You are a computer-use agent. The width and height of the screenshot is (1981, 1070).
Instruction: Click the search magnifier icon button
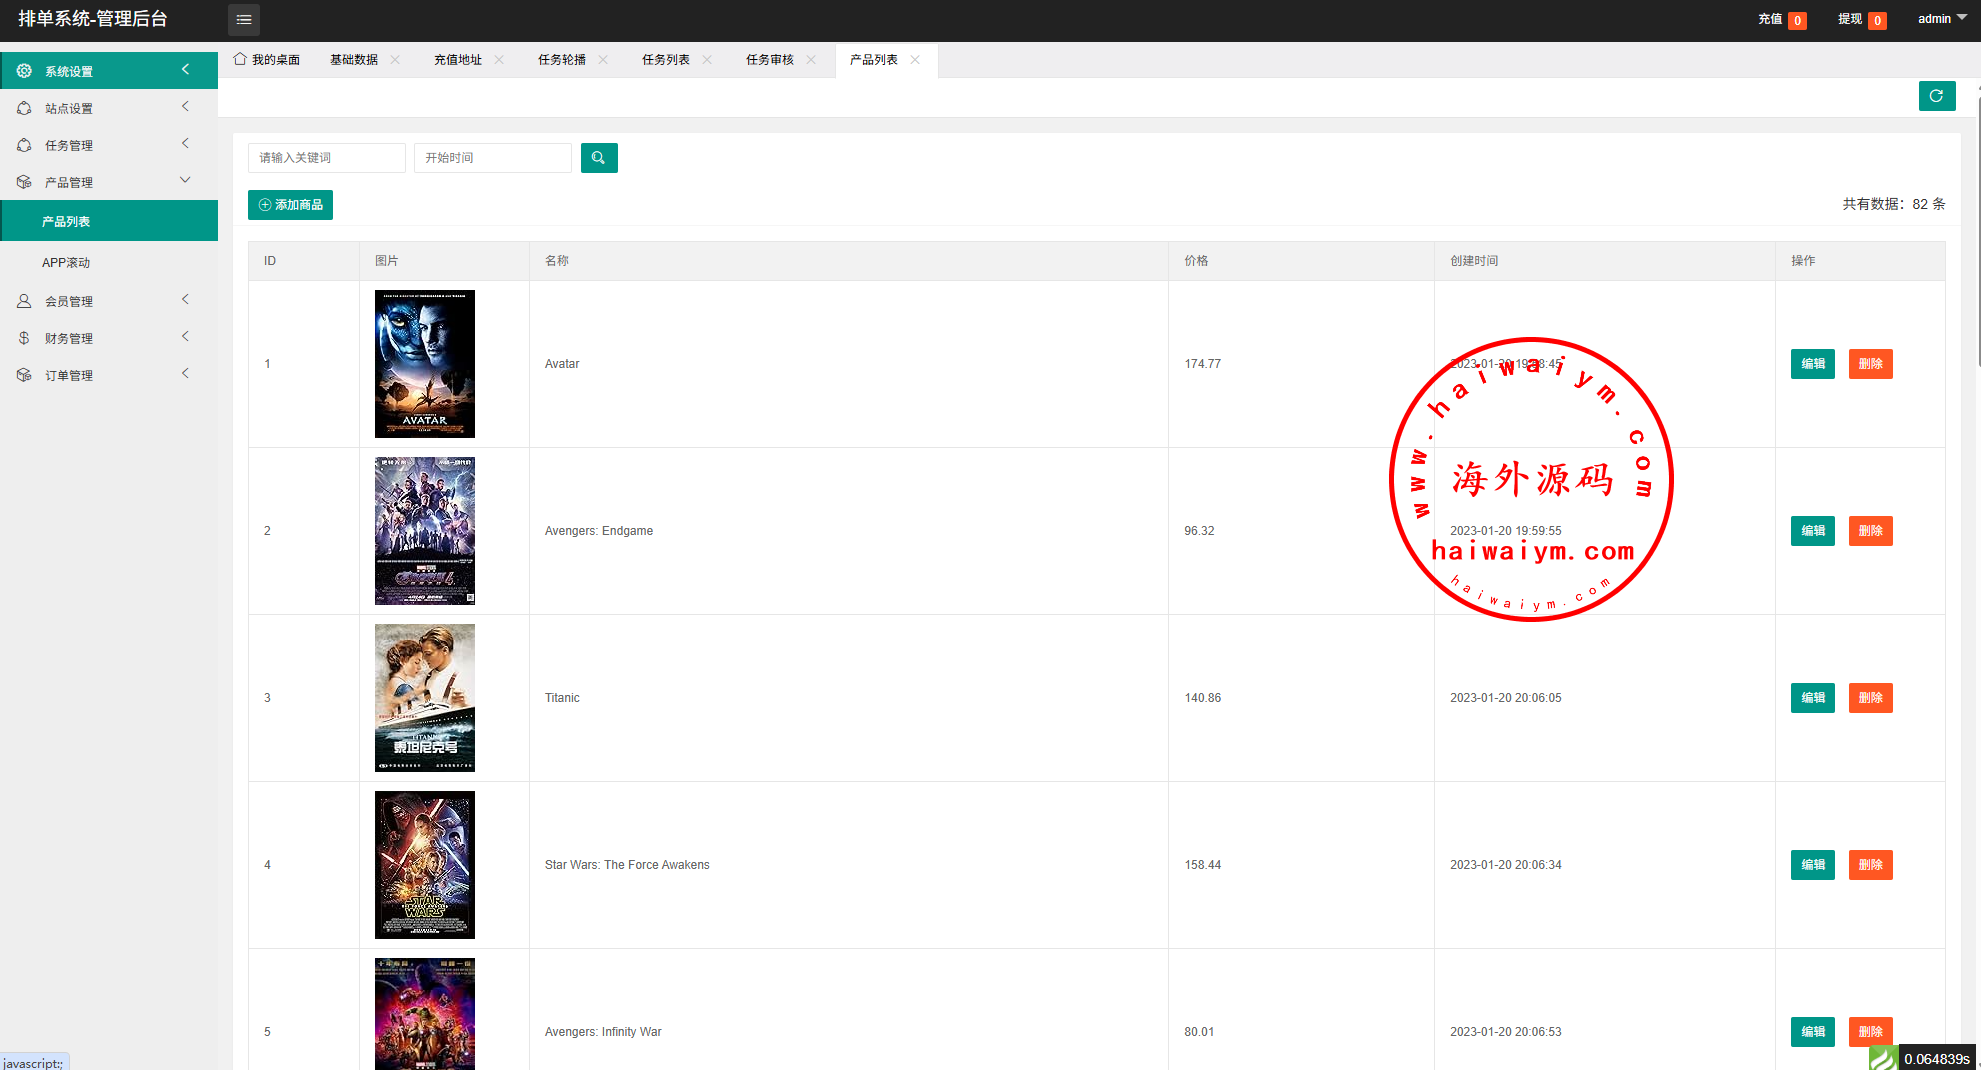click(598, 158)
